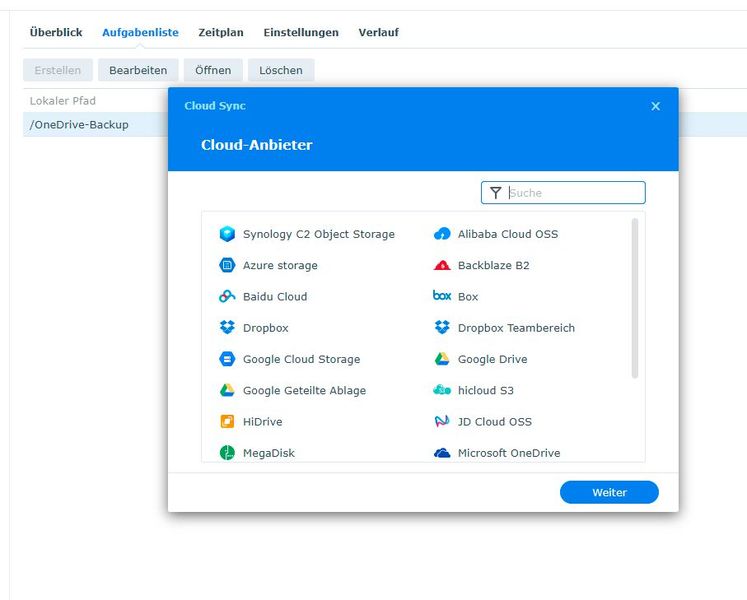
Task: Pick the Azure storage icon
Action: pyautogui.click(x=227, y=265)
